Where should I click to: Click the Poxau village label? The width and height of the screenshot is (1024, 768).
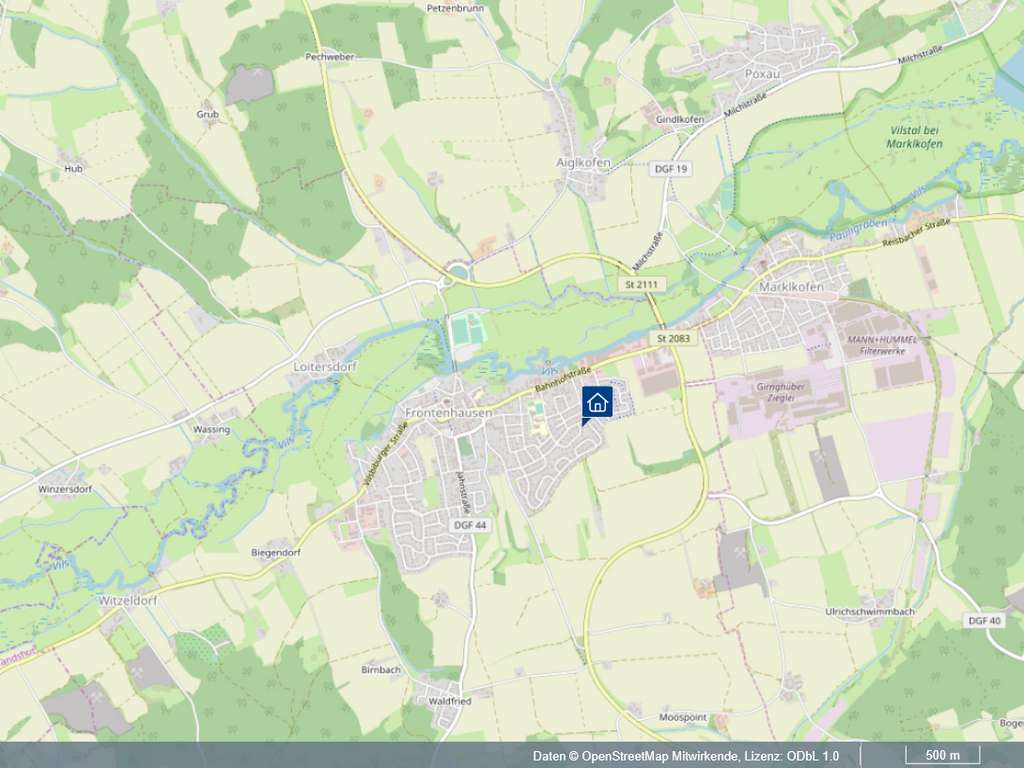[x=762, y=74]
